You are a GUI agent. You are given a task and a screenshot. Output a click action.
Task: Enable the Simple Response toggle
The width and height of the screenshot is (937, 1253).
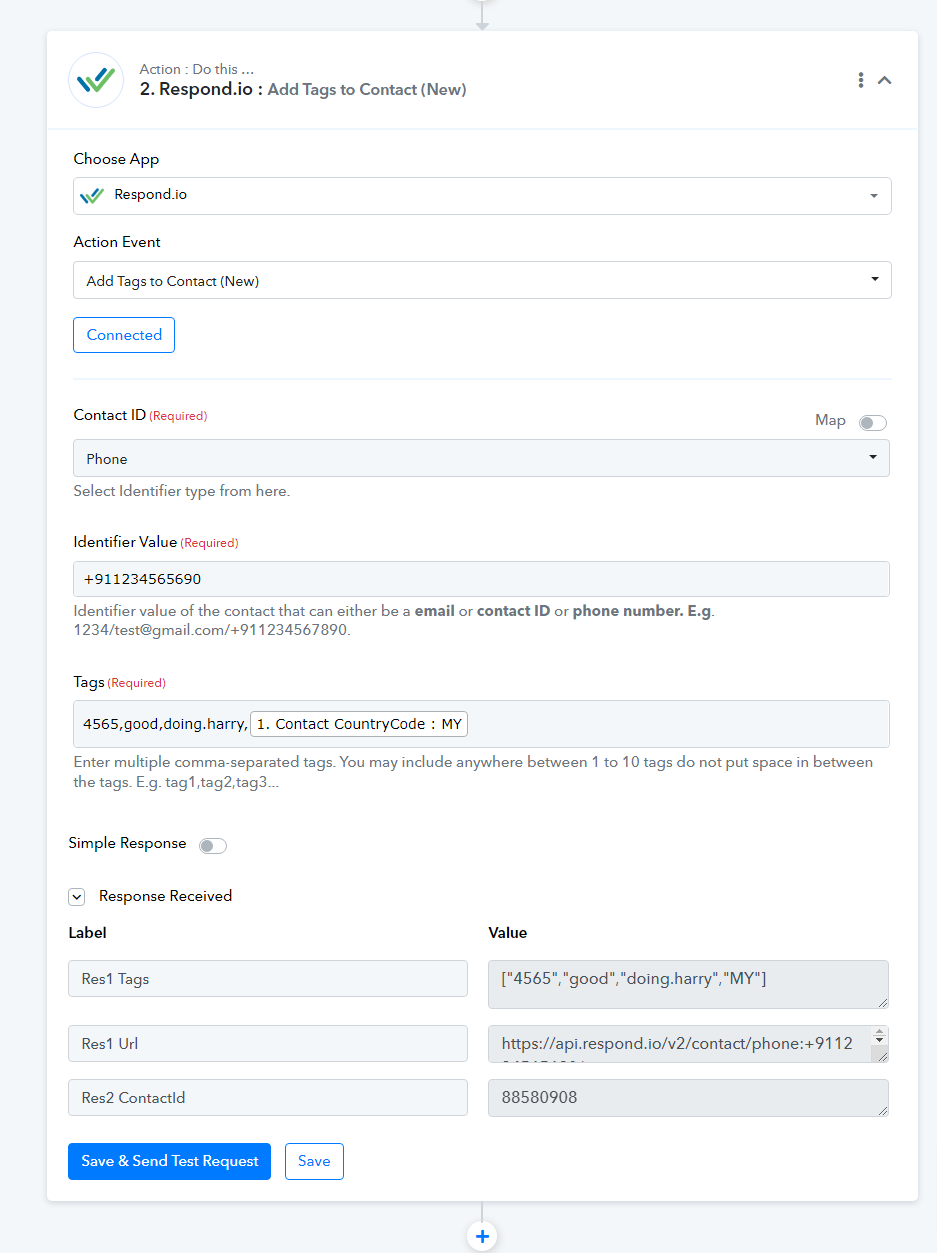coord(213,846)
